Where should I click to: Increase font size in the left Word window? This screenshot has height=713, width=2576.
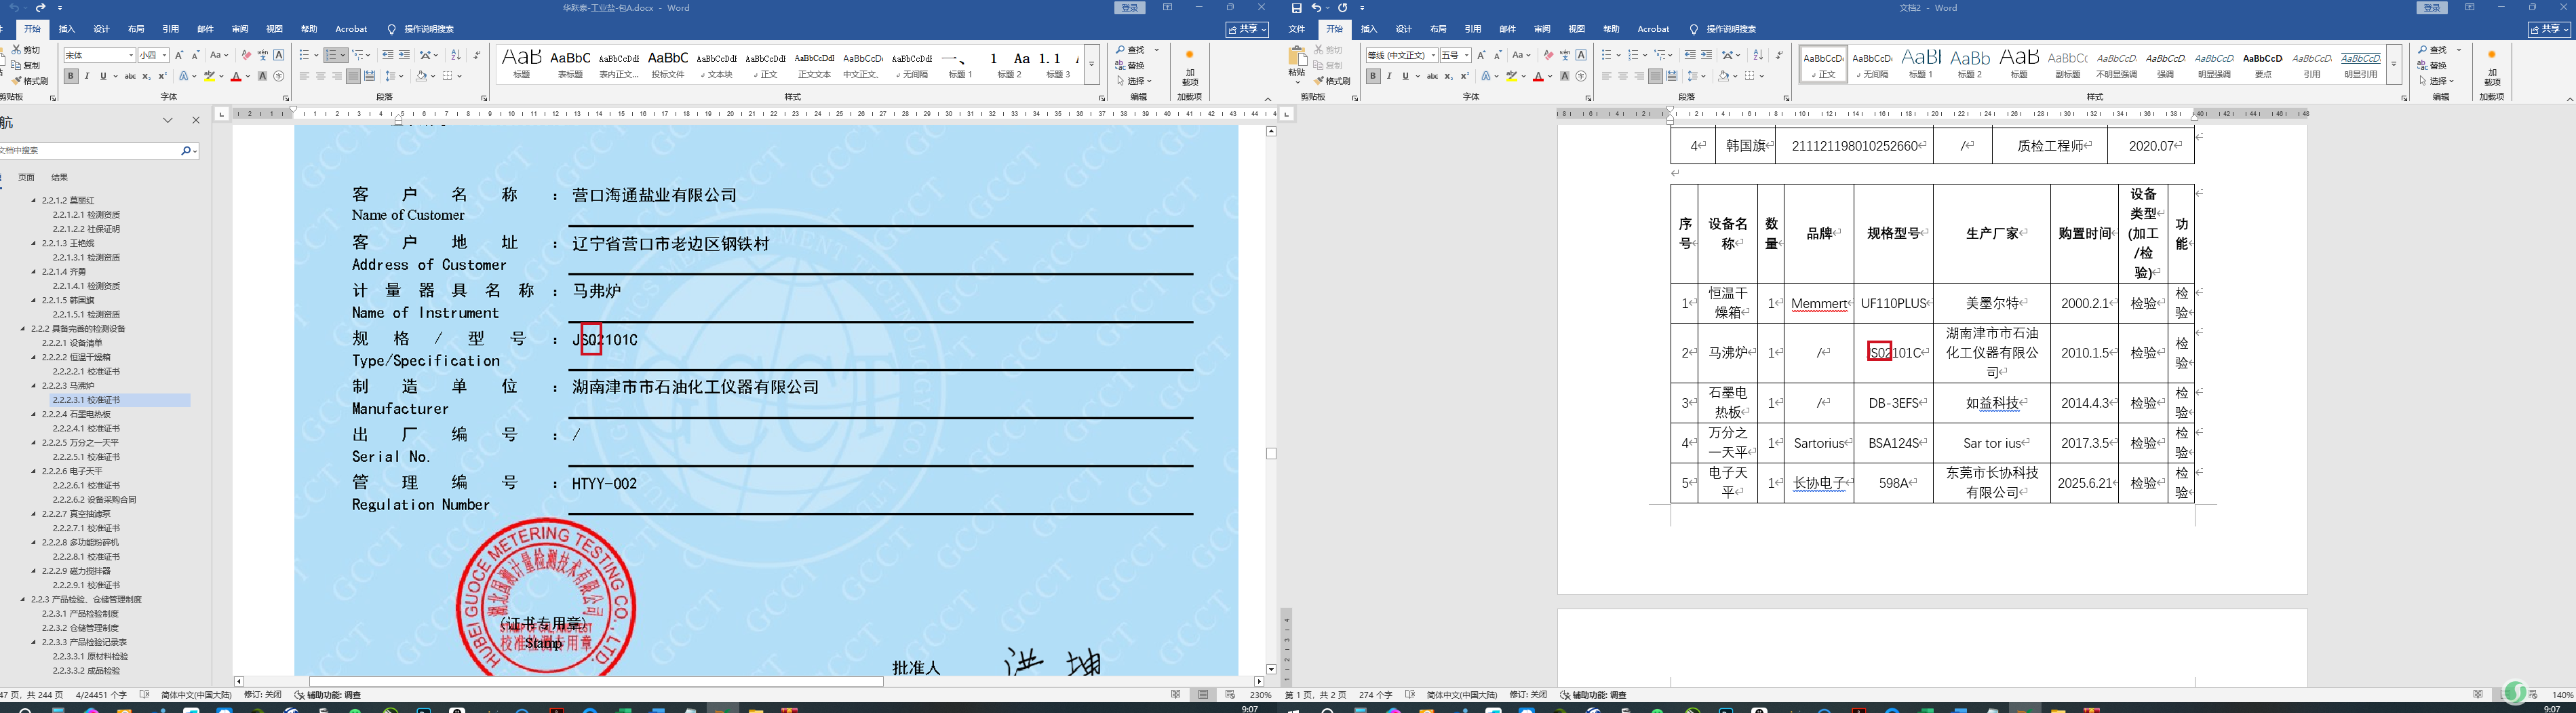coord(180,55)
